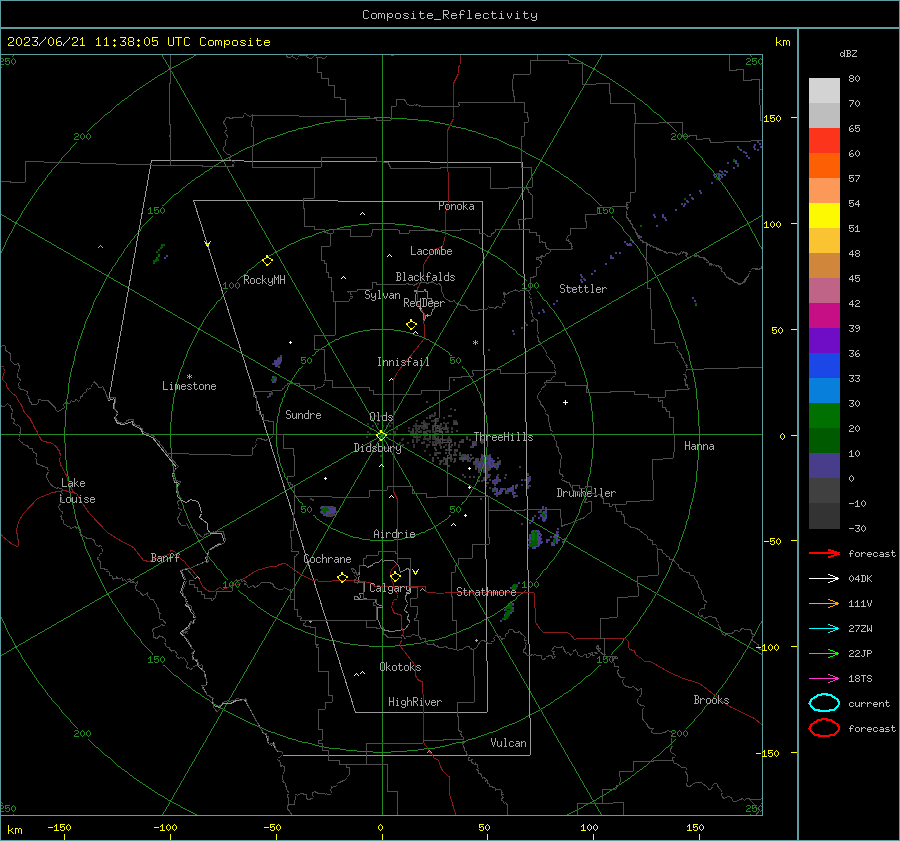The image size is (900, 841).
Task: Click the 'Vulcan' map label
Action: [x=508, y=743]
